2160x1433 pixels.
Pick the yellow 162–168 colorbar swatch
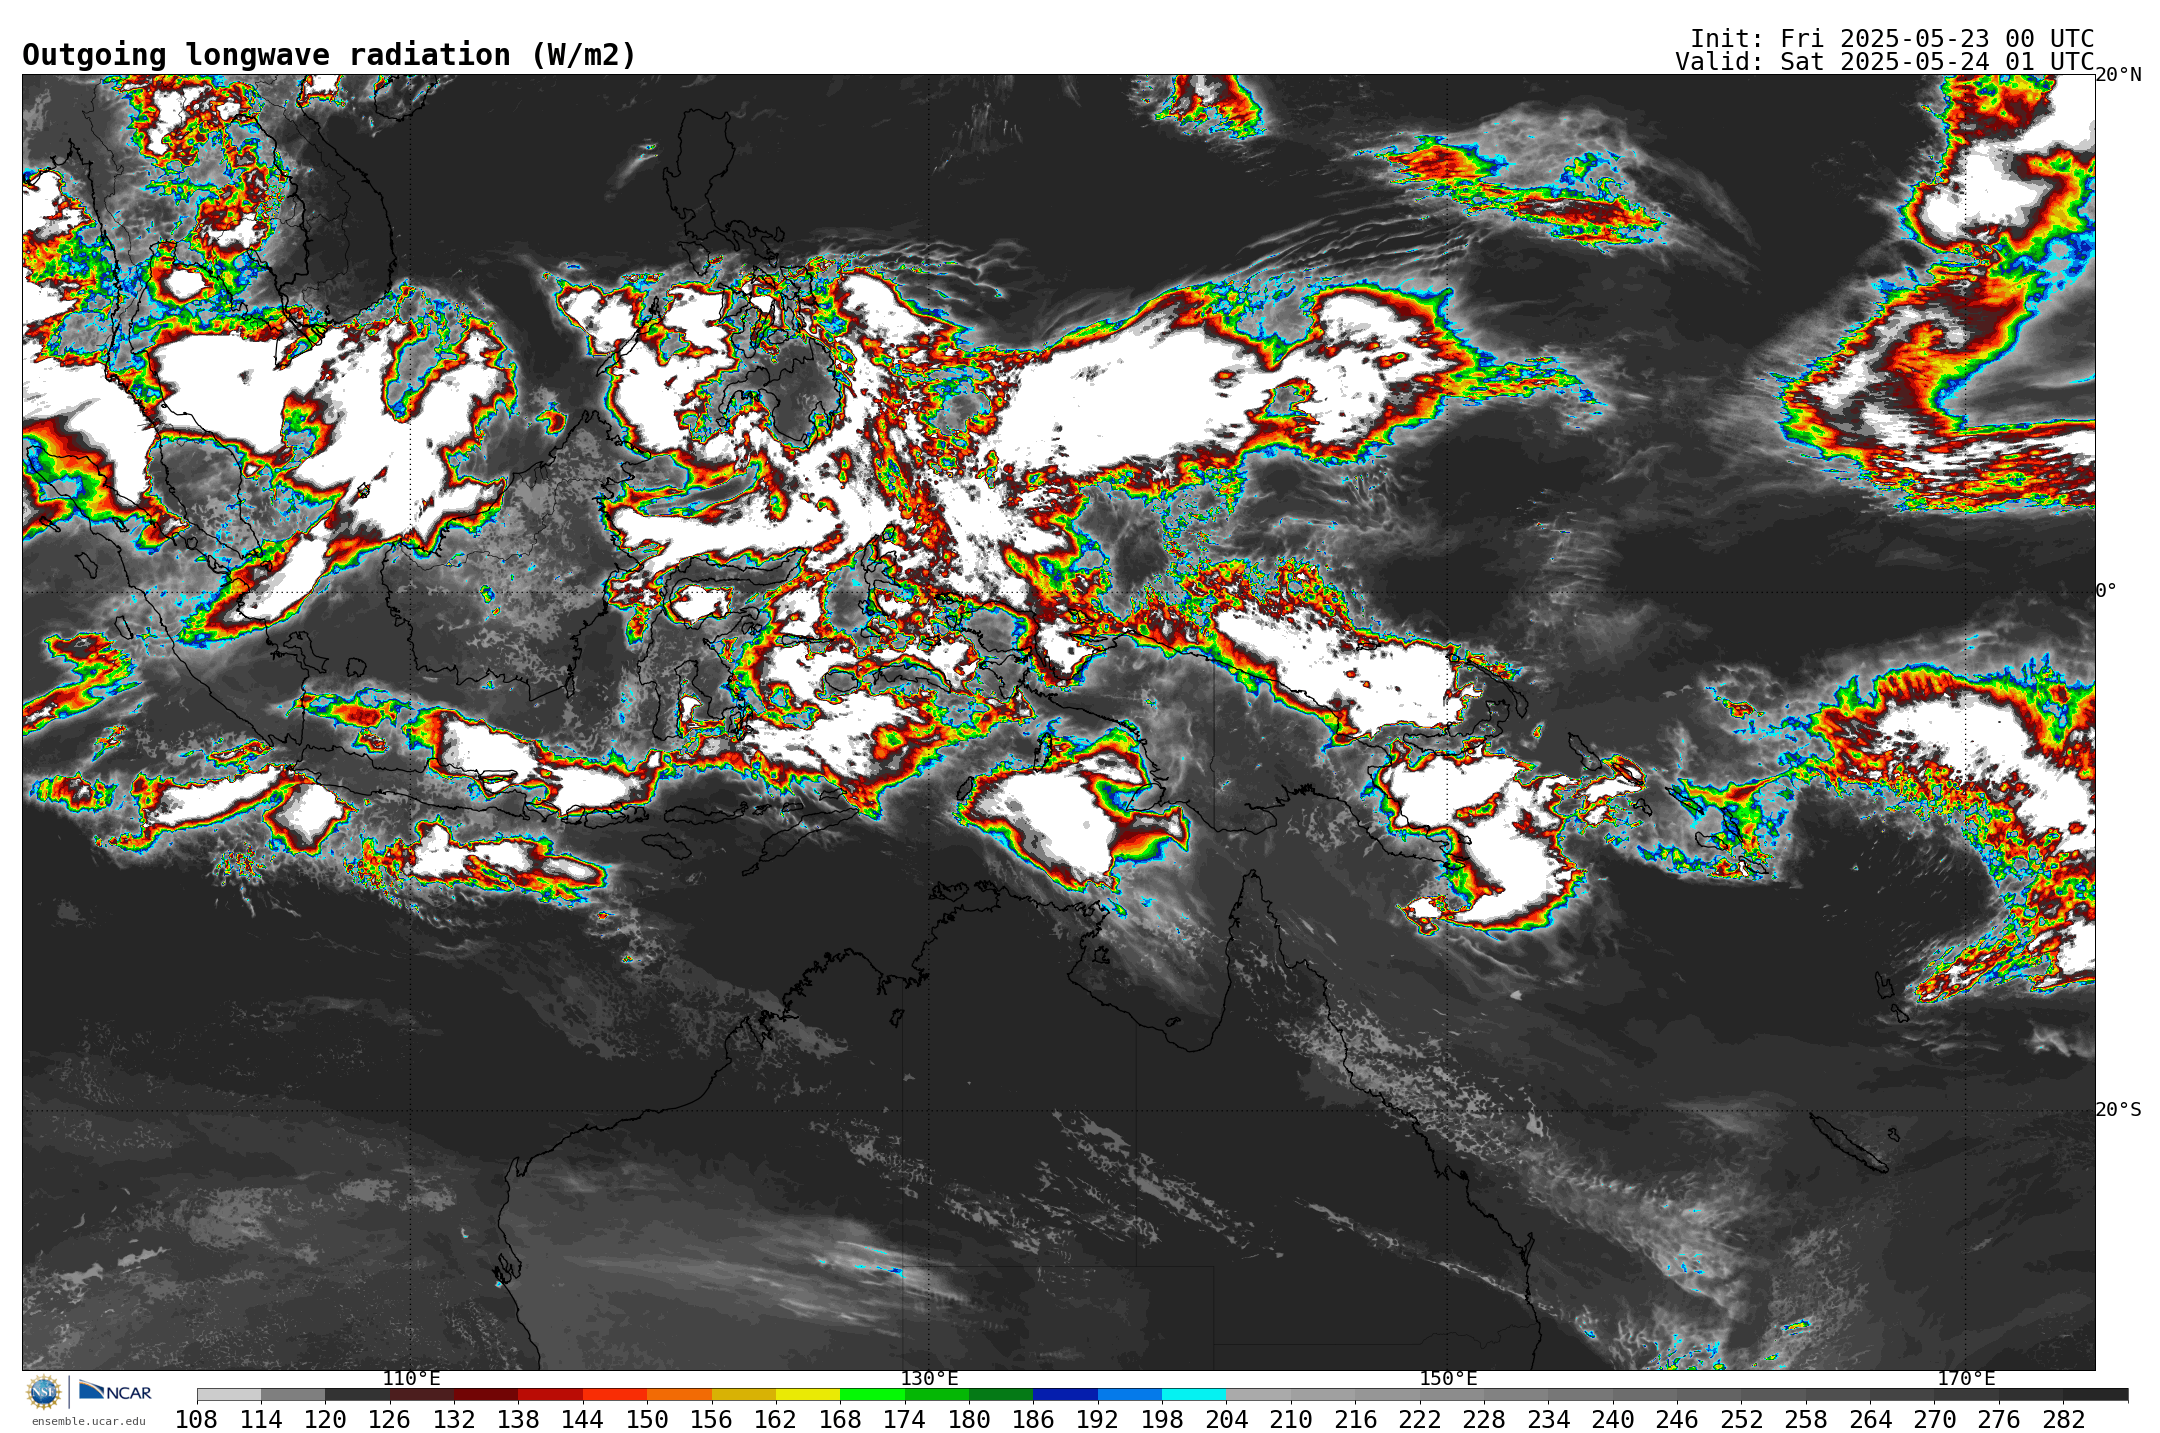[808, 1394]
